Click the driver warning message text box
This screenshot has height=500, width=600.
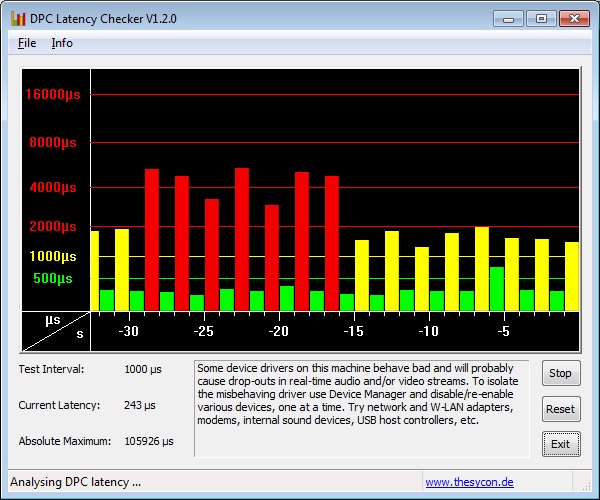(362, 409)
